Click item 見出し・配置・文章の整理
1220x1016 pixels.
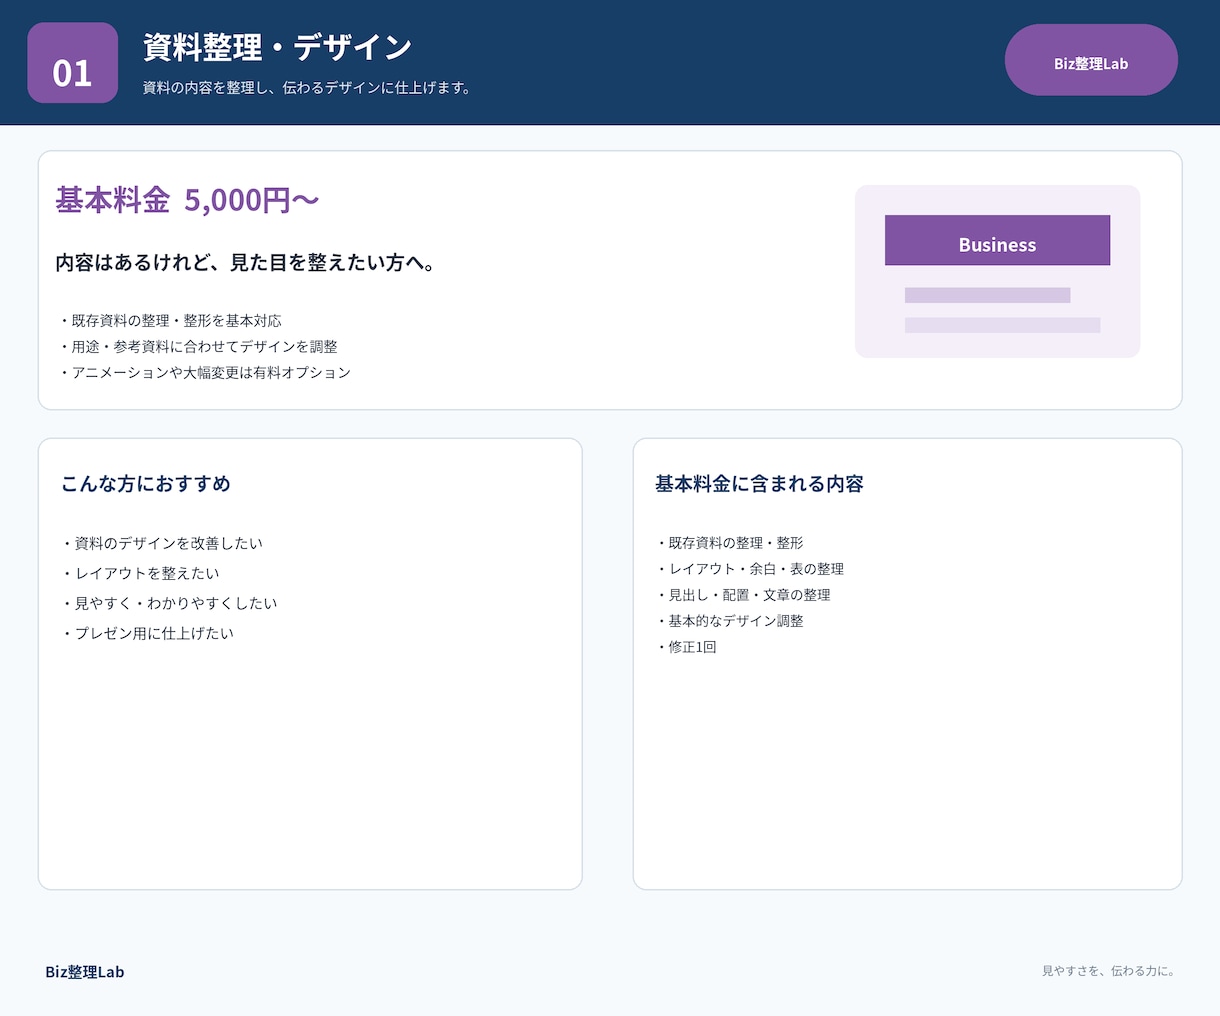743,595
